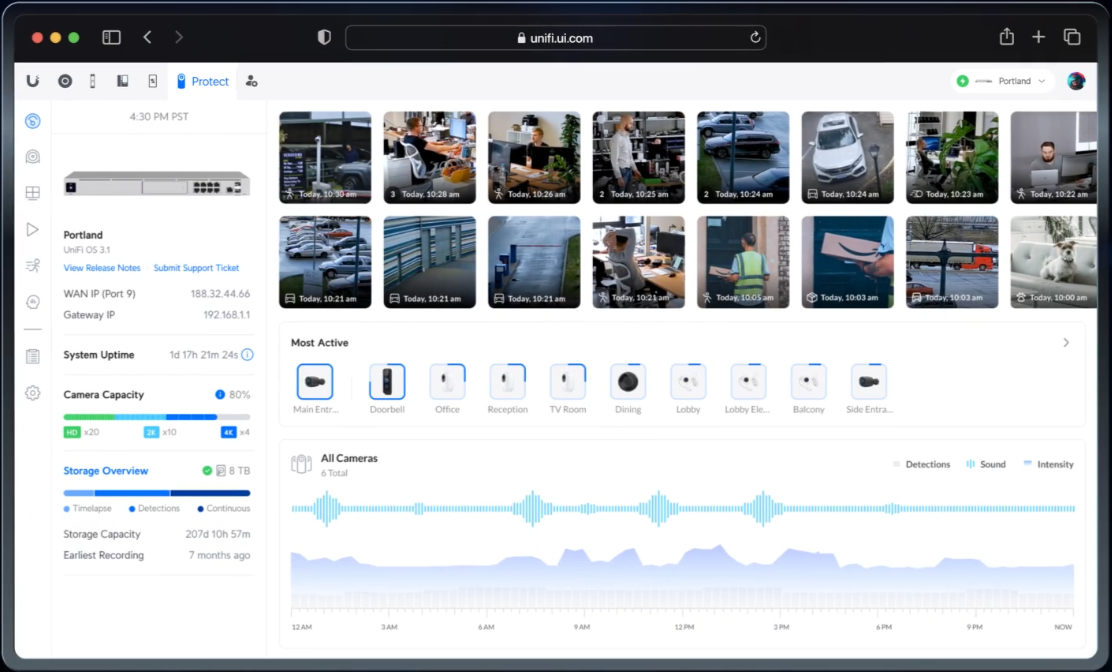The width and height of the screenshot is (1112, 672).
Task: Open Safari share menu
Action: (x=1006, y=36)
